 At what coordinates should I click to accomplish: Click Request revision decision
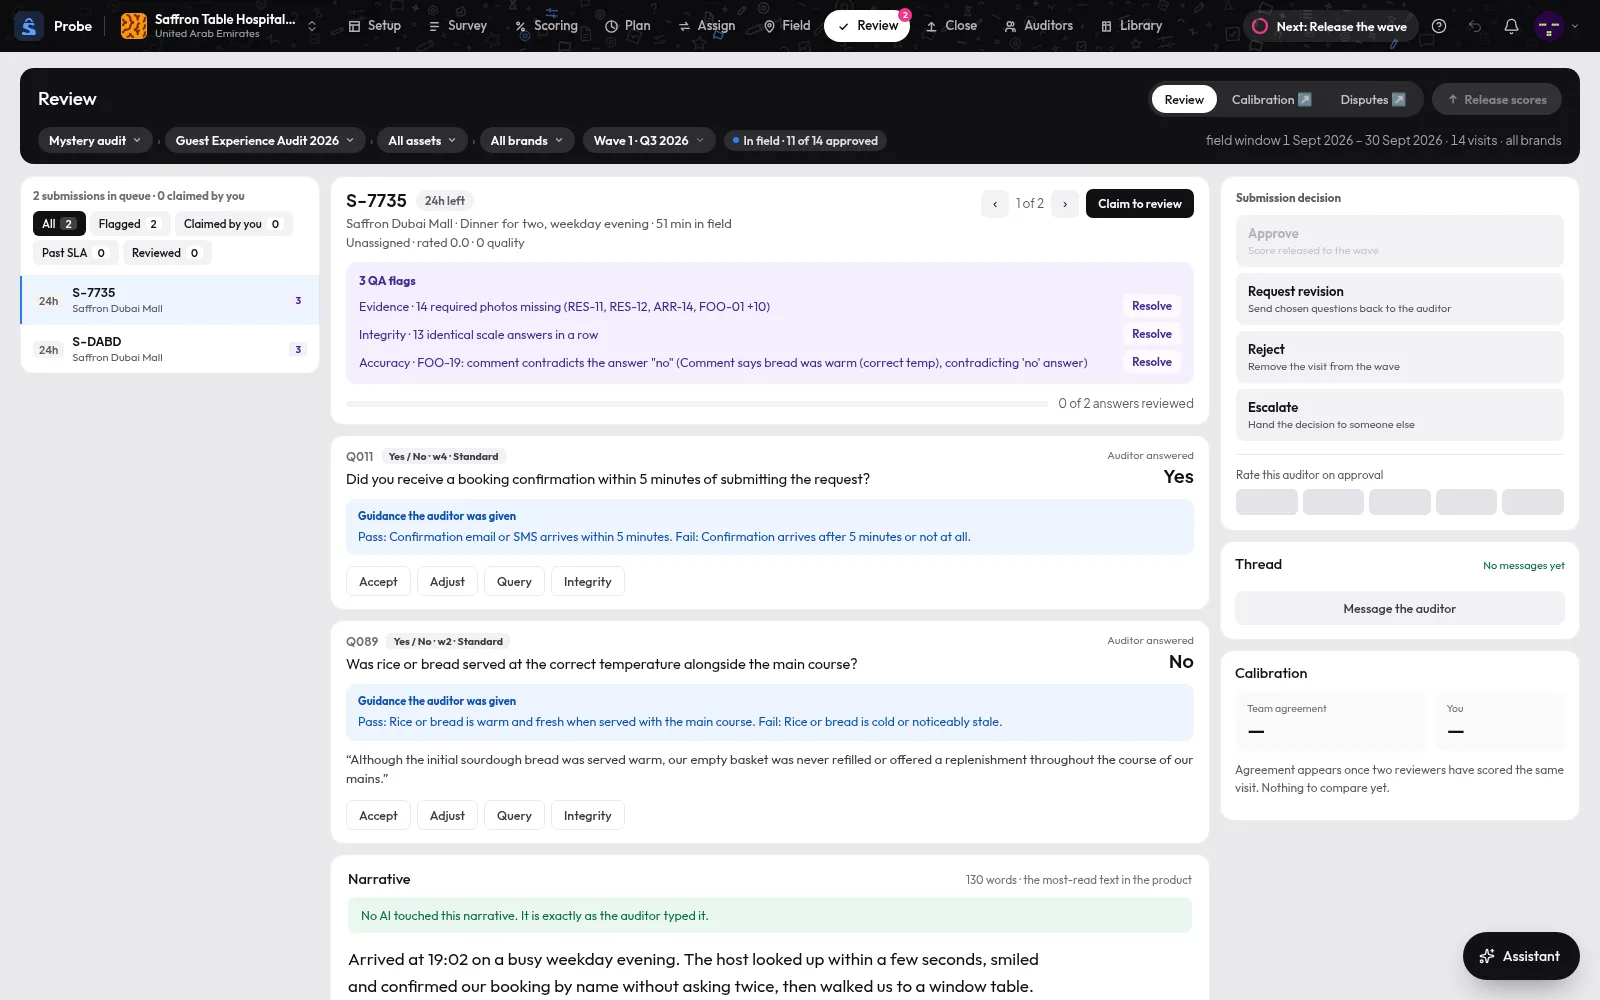pyautogui.click(x=1400, y=299)
